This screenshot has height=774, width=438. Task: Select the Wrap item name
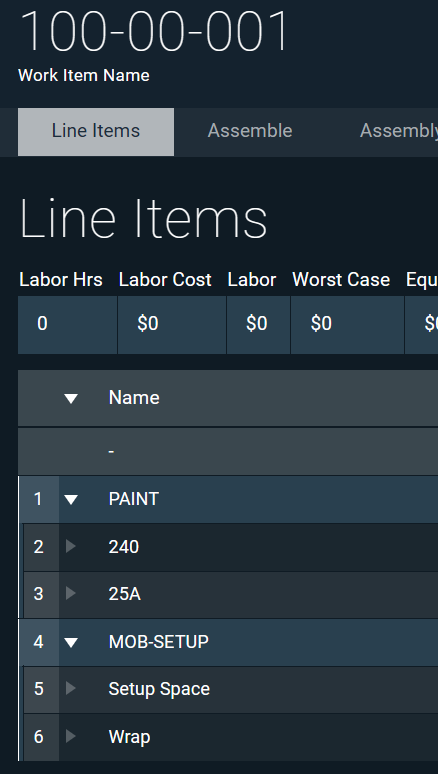click(x=129, y=737)
